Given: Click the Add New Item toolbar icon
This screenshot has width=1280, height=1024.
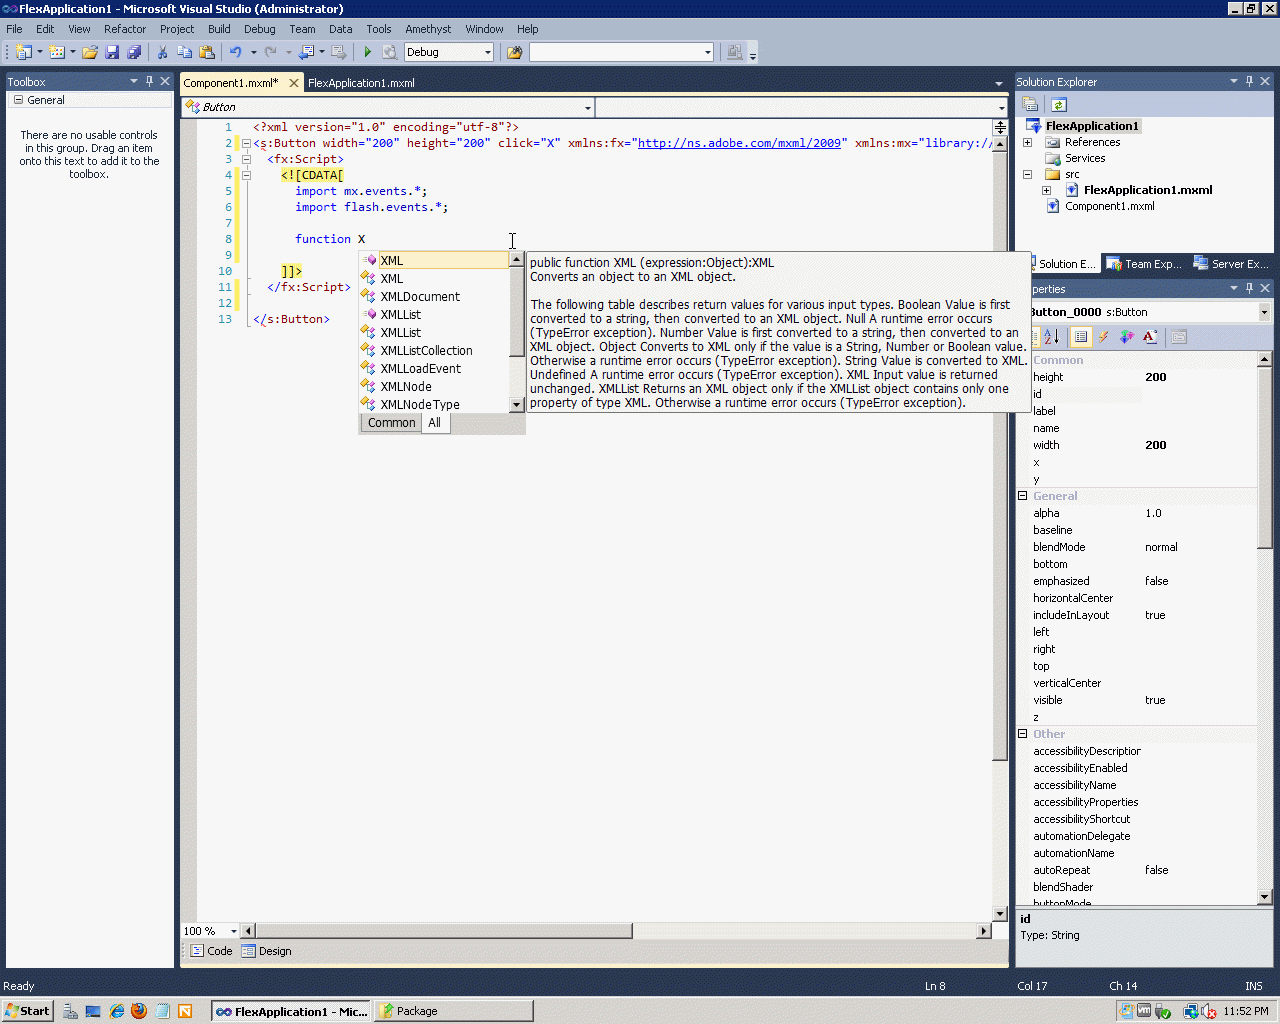Looking at the screenshot, I should (57, 52).
